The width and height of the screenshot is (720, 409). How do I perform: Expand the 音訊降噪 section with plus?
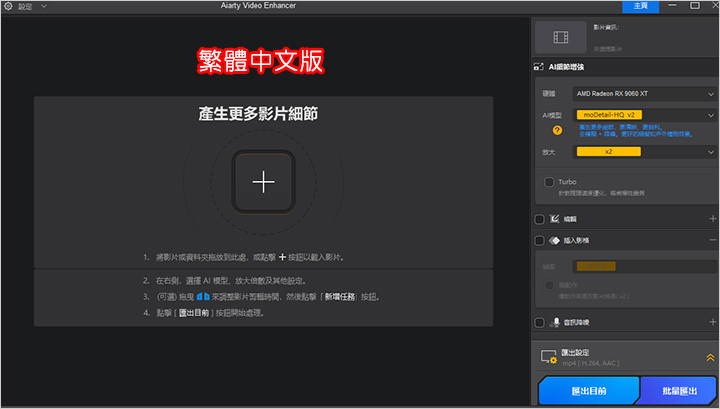(x=713, y=322)
